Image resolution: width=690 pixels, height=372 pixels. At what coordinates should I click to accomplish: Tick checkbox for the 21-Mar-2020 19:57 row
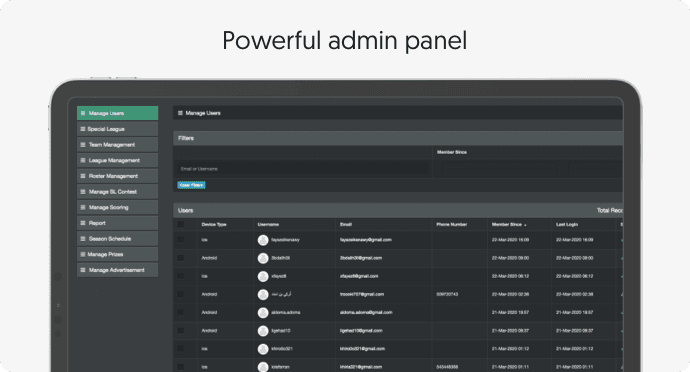pyautogui.click(x=180, y=312)
